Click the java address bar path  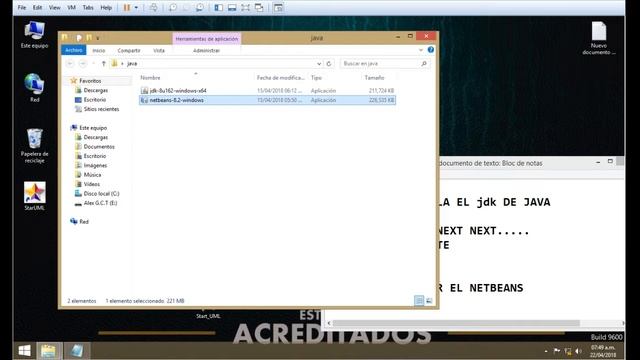click(x=132, y=64)
